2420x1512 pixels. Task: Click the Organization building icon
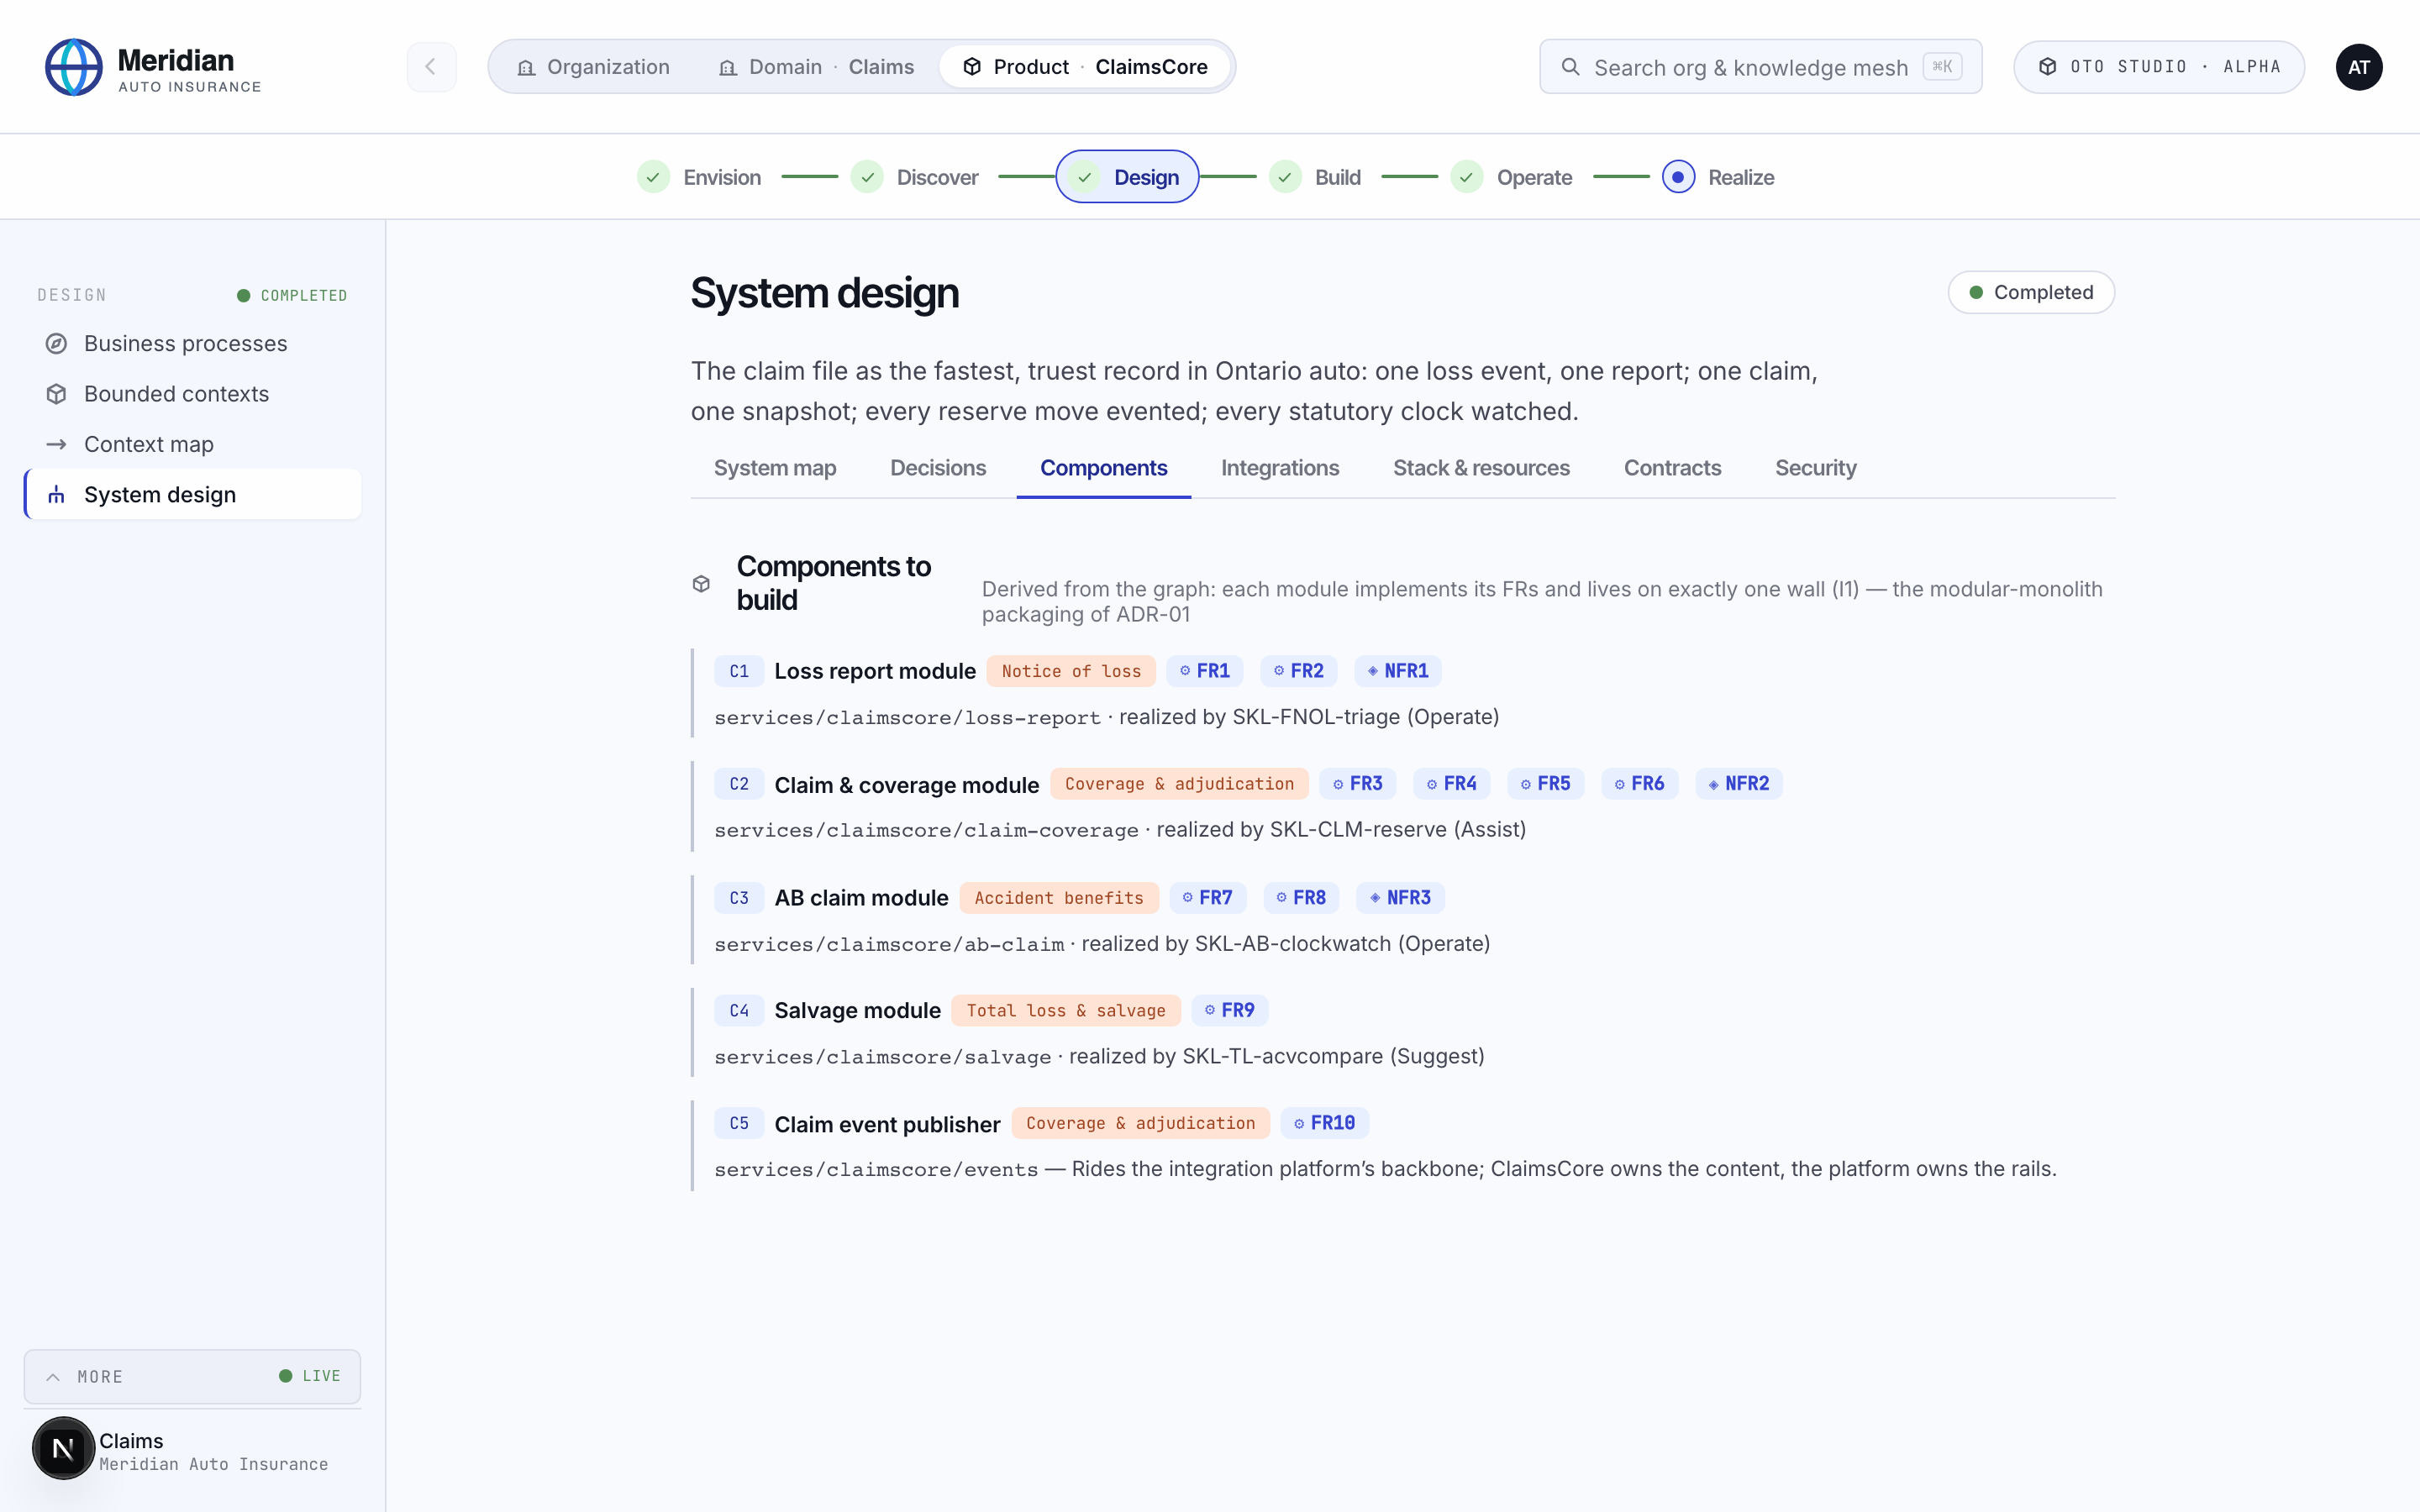tap(526, 67)
